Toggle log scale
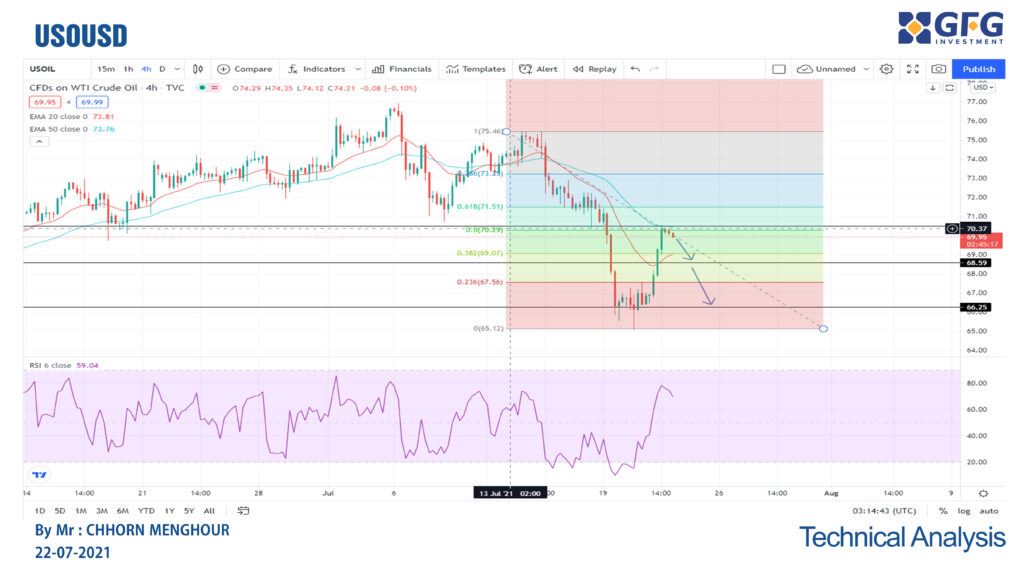This screenshot has height=576, width=1024. pyautogui.click(x=964, y=510)
